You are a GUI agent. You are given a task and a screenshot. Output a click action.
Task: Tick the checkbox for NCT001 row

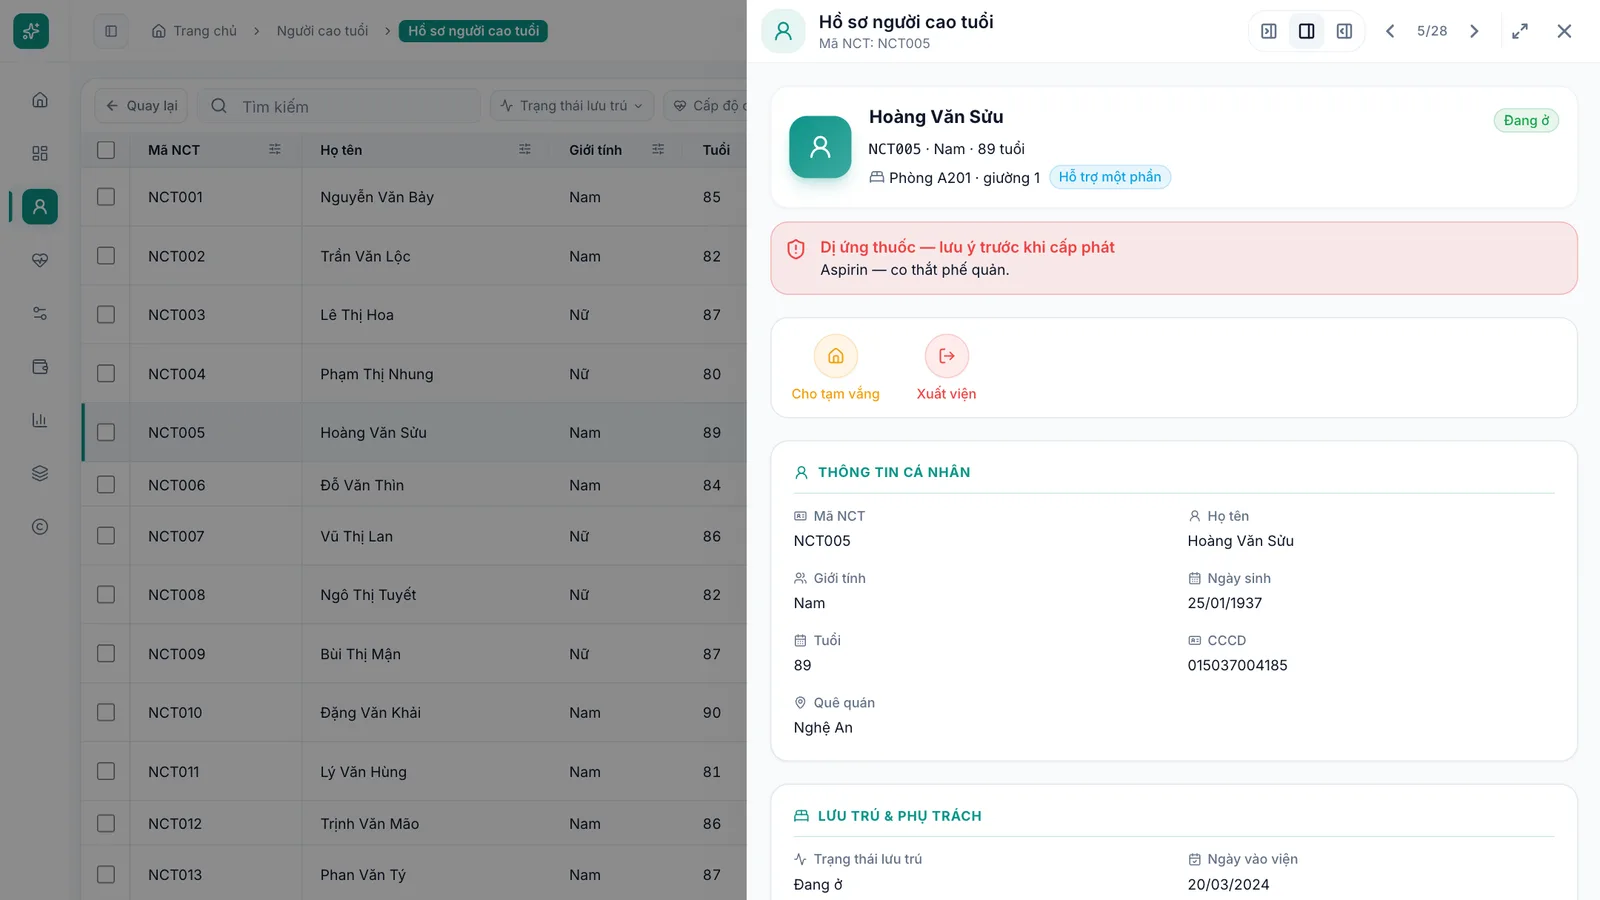[x=106, y=197]
